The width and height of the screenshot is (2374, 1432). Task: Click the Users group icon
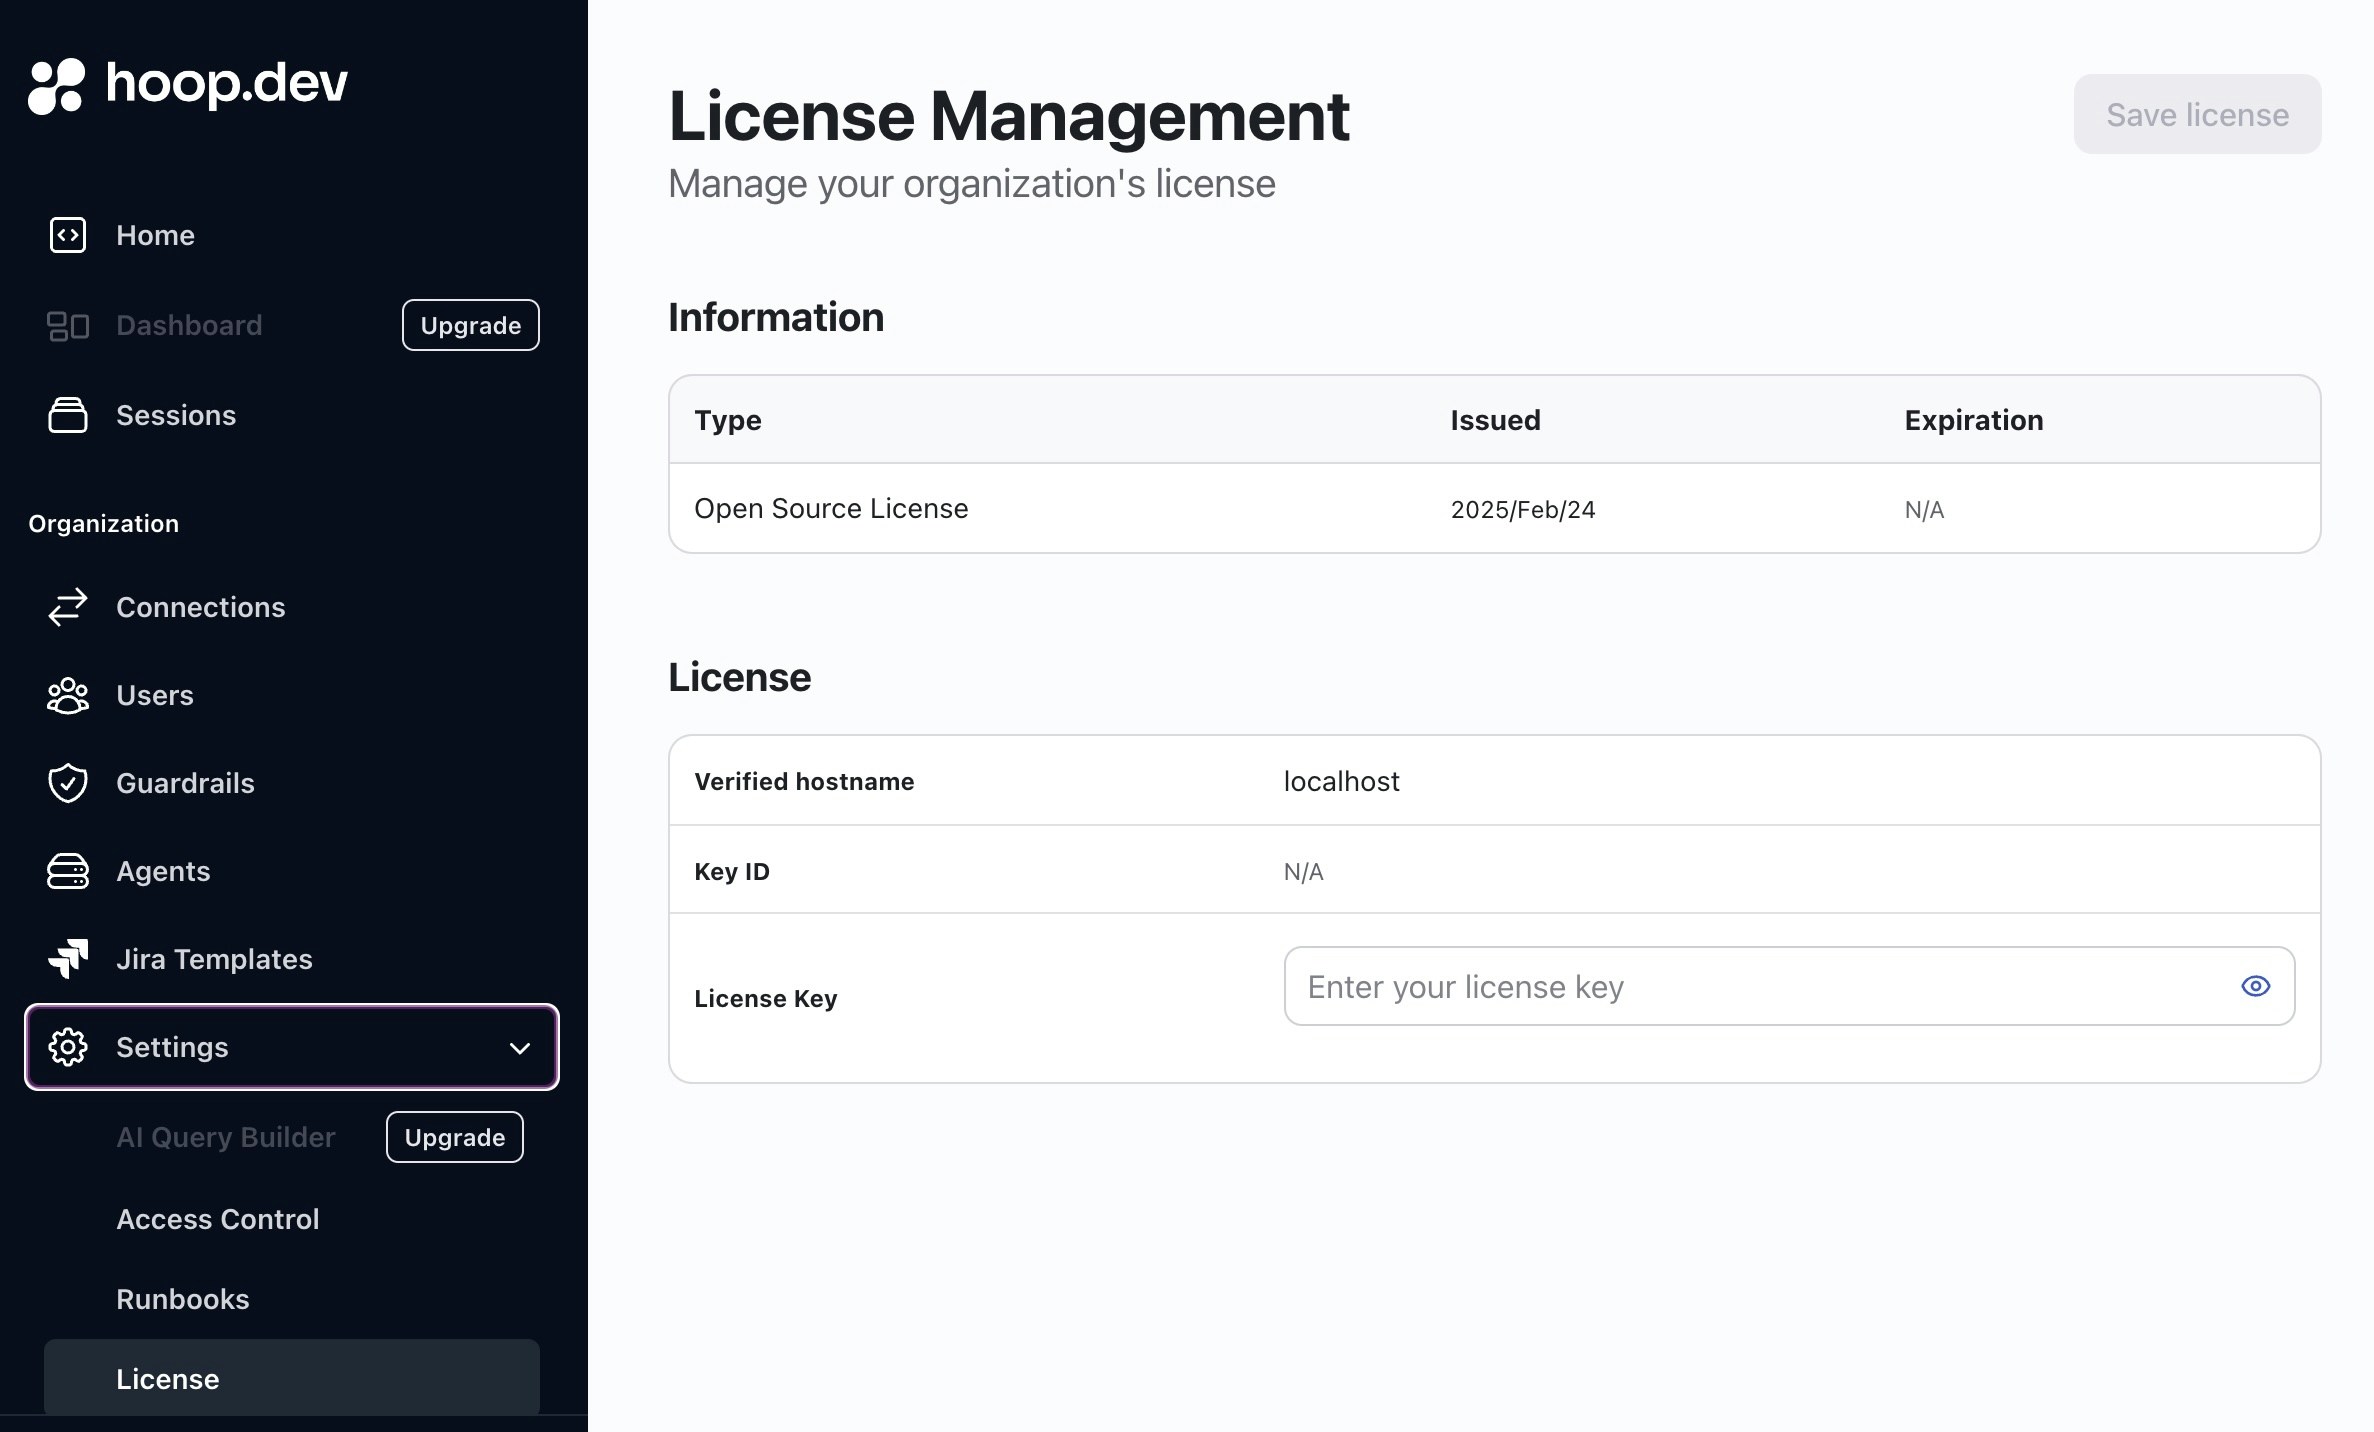click(68, 695)
